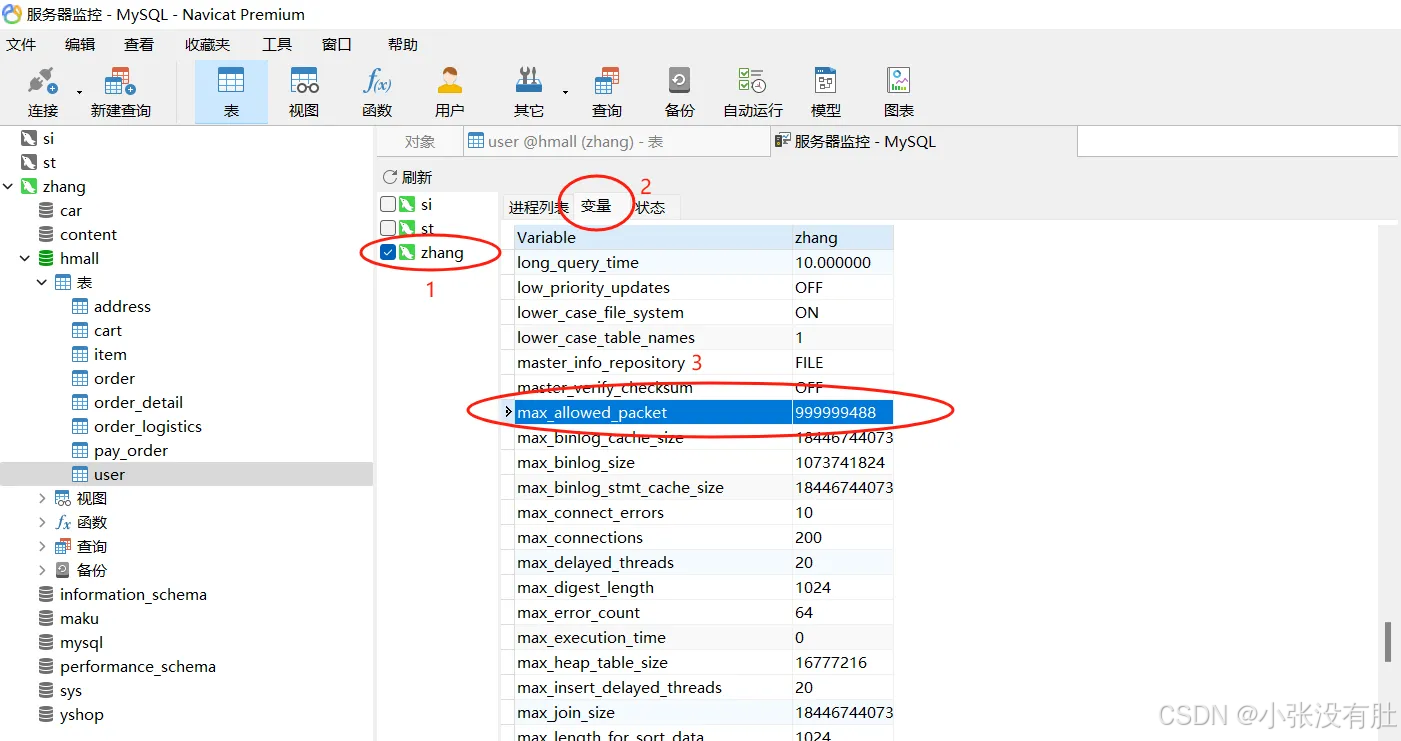Click the max_heap_table_size value 16777216
Screen dimensions: 1401x741
pos(842,663)
